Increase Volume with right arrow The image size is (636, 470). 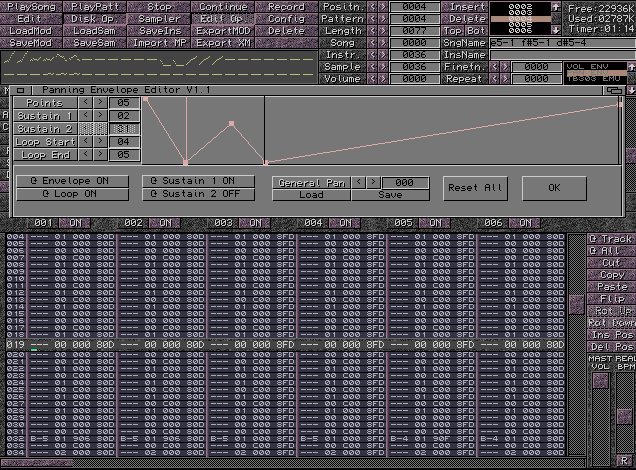(x=382, y=79)
